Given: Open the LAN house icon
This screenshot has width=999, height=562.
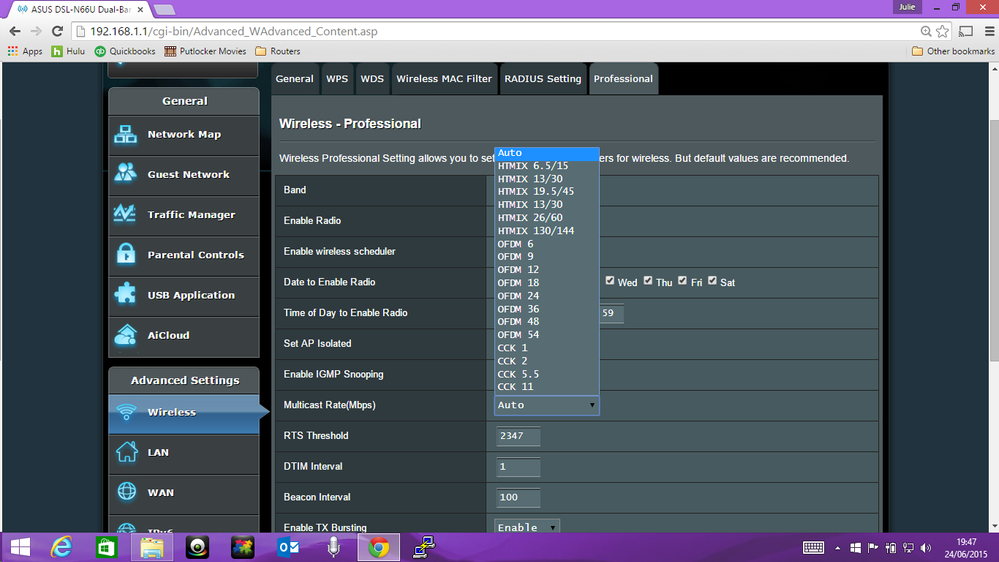Looking at the screenshot, I should (126, 452).
